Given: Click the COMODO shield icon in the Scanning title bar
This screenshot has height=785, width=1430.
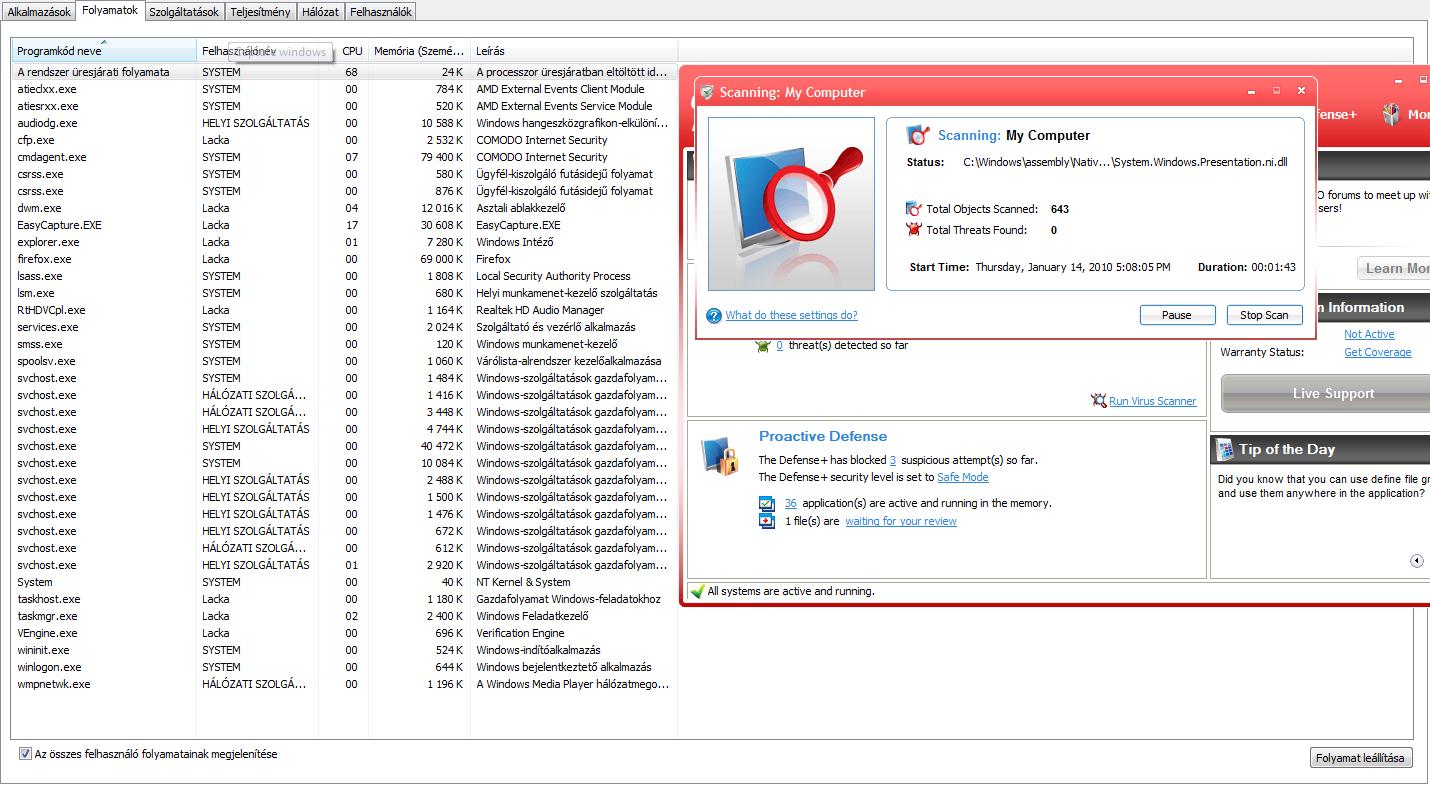Looking at the screenshot, I should coord(707,92).
